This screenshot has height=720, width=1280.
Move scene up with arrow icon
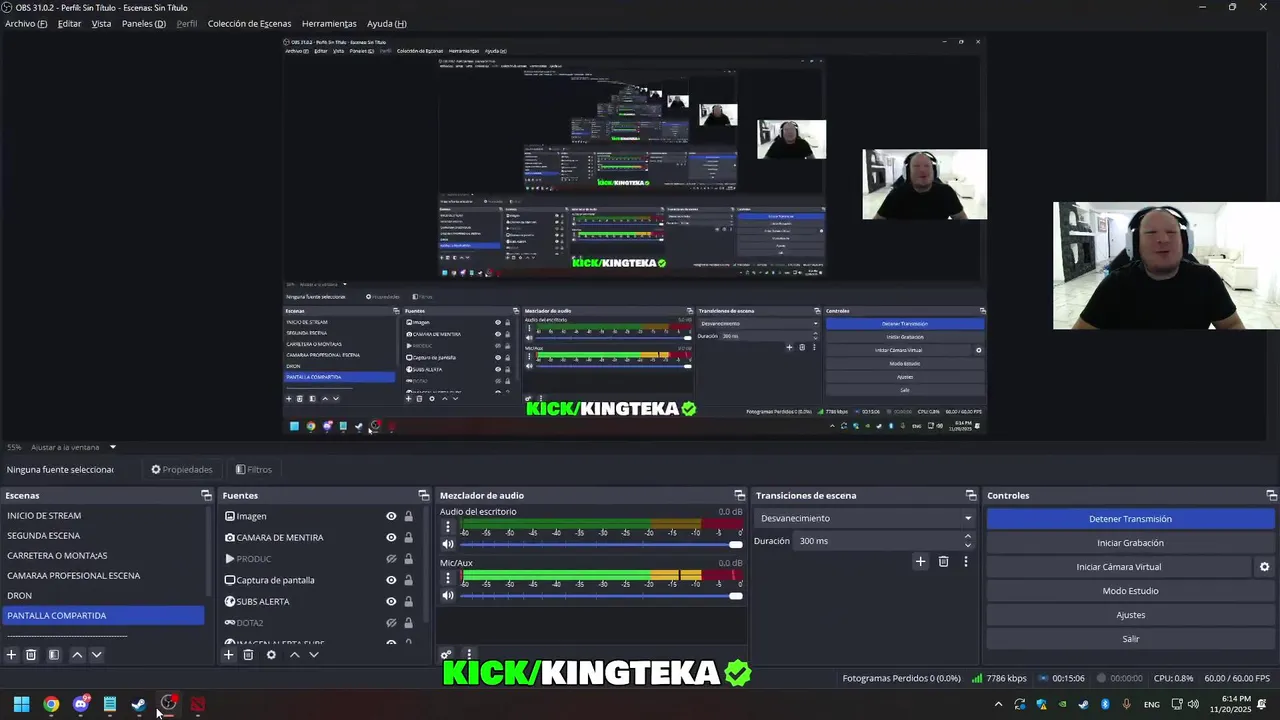tap(77, 655)
